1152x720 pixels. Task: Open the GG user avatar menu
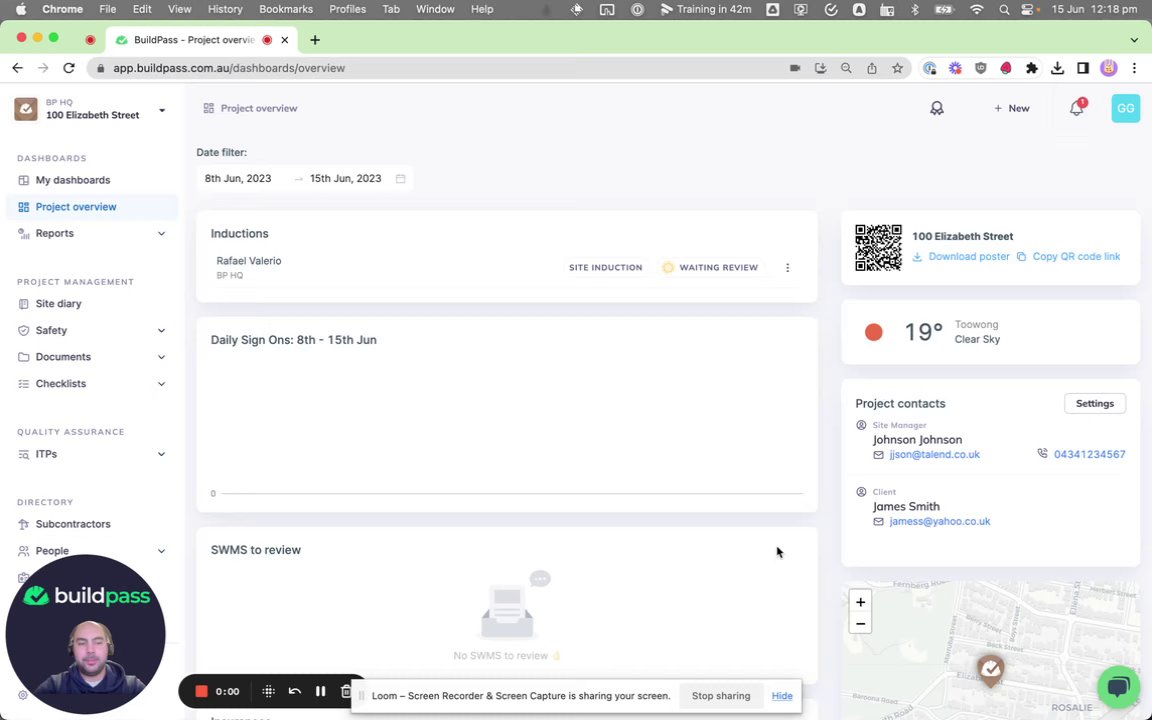1126,108
